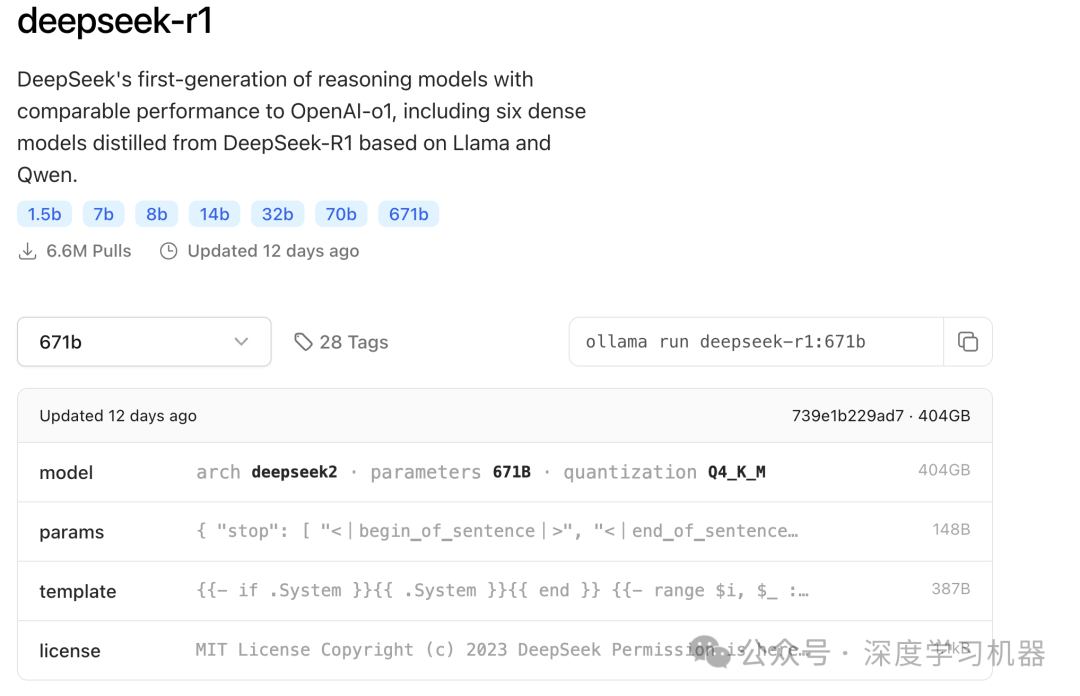Select the 7b size tag
Image resolution: width=1080 pixels, height=696 pixels.
point(103,214)
